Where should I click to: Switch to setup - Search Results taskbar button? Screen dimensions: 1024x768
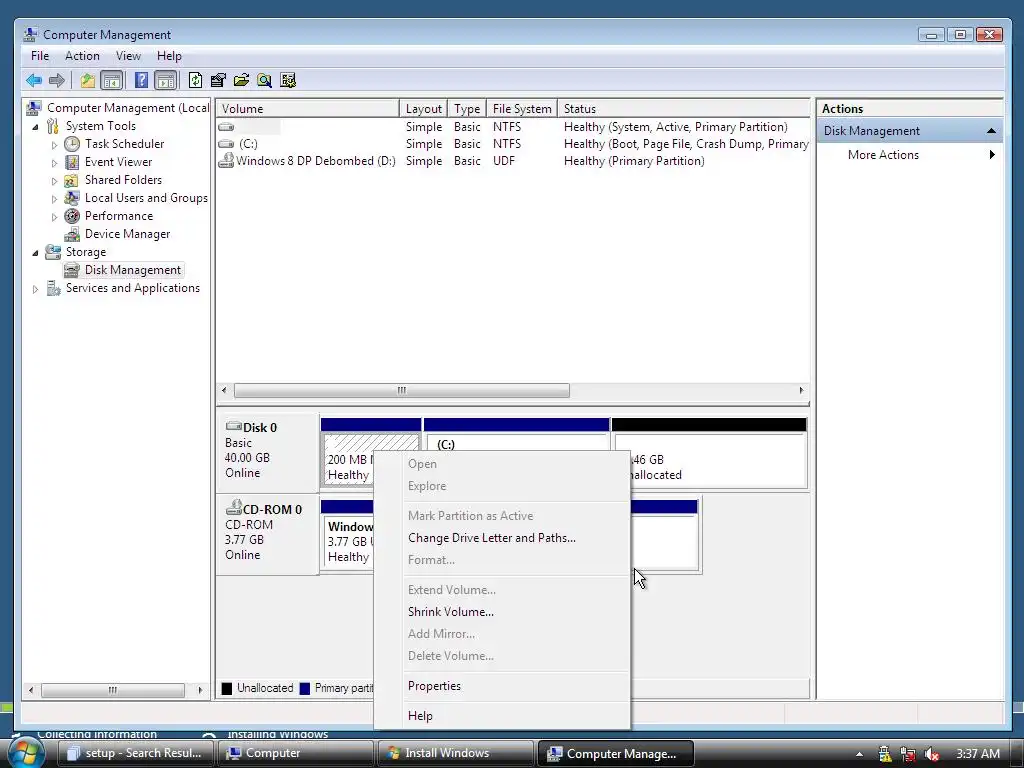tap(136, 753)
